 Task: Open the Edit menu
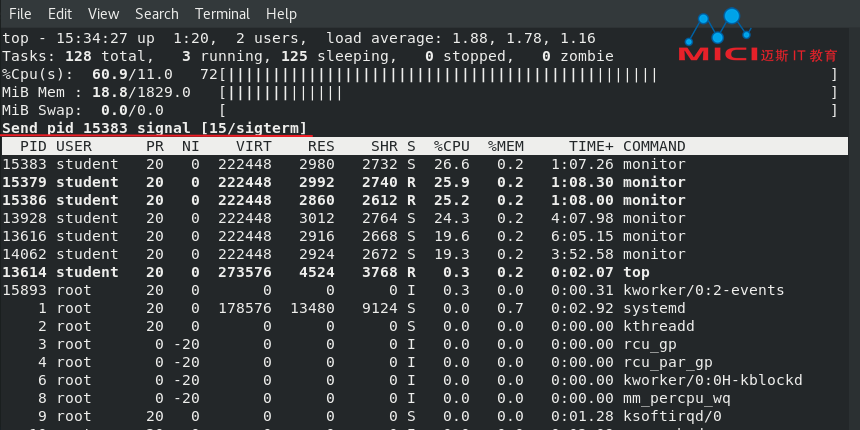[x=60, y=14]
